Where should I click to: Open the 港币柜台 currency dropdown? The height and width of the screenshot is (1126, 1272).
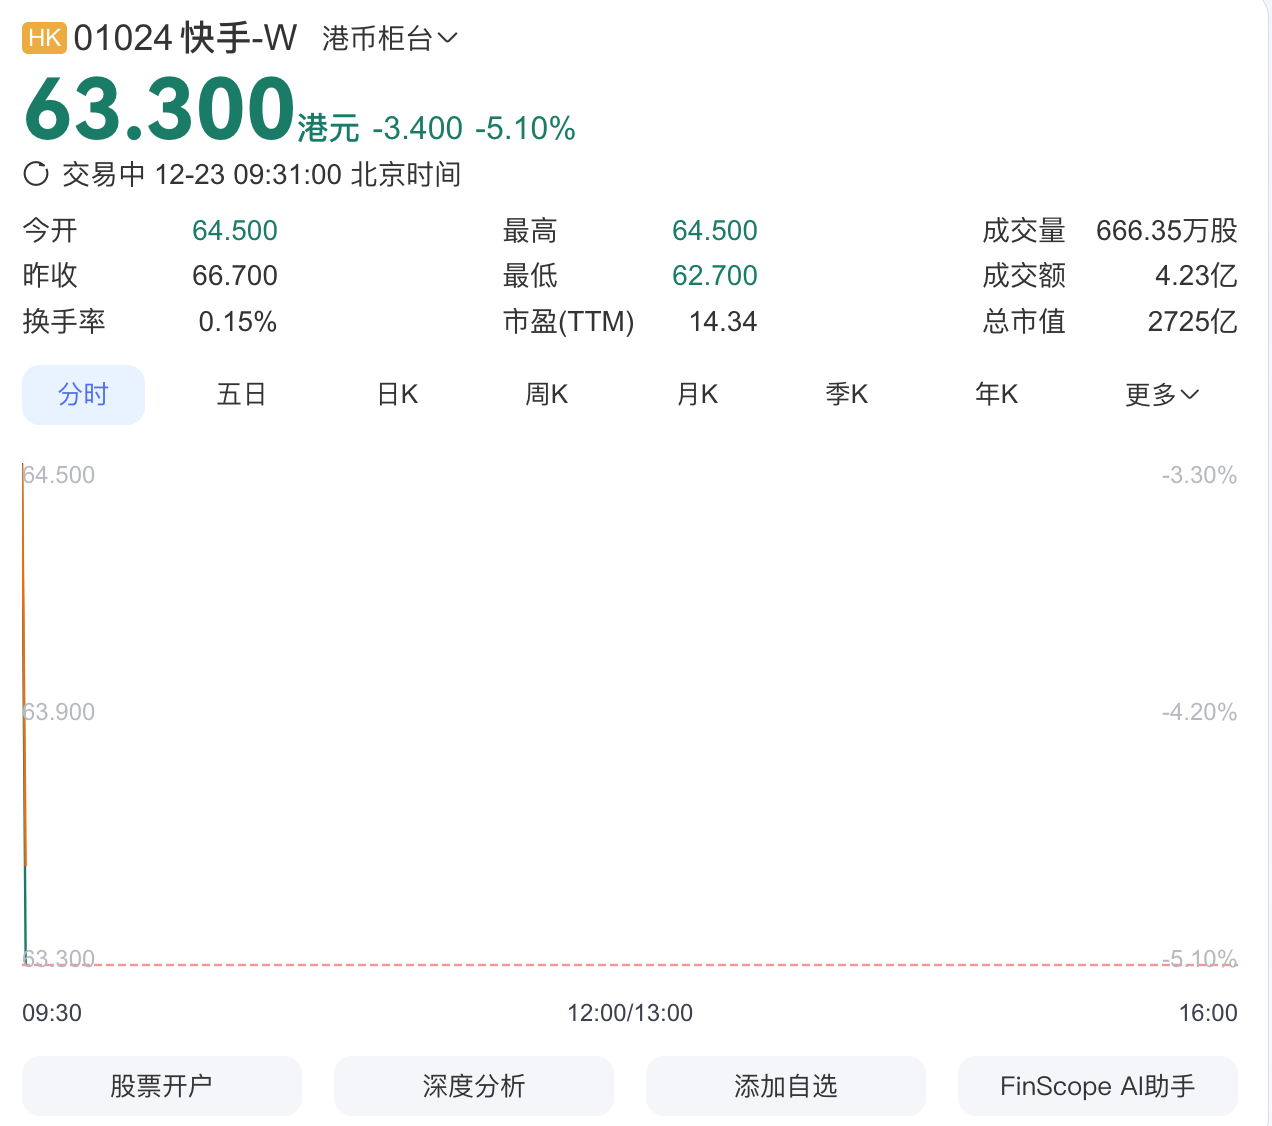point(389,39)
